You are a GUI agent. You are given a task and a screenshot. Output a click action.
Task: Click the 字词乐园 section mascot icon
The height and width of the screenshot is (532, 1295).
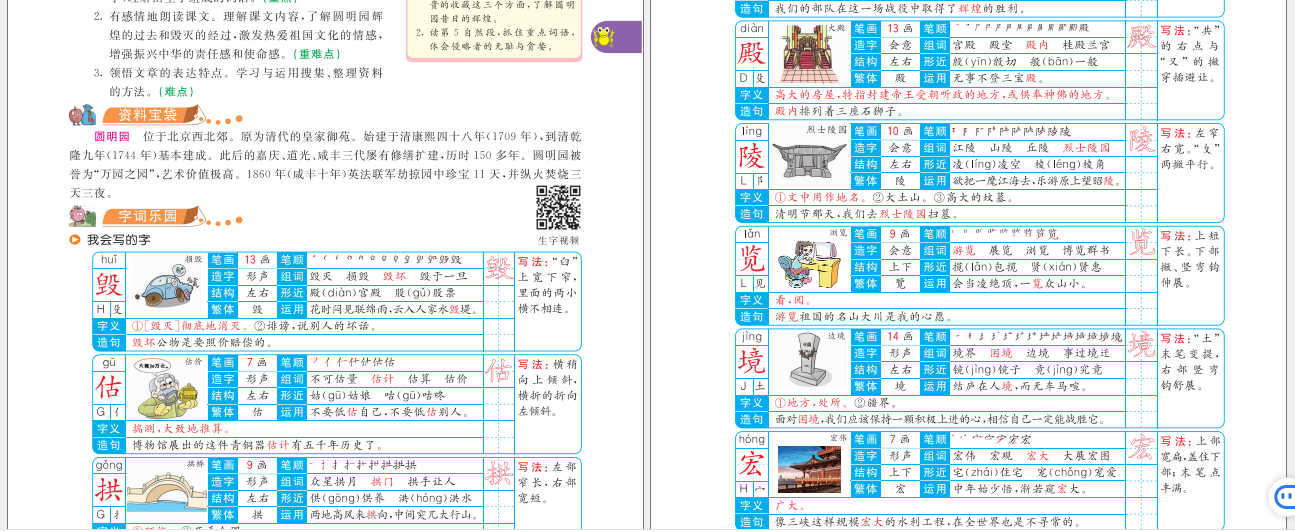click(x=83, y=215)
